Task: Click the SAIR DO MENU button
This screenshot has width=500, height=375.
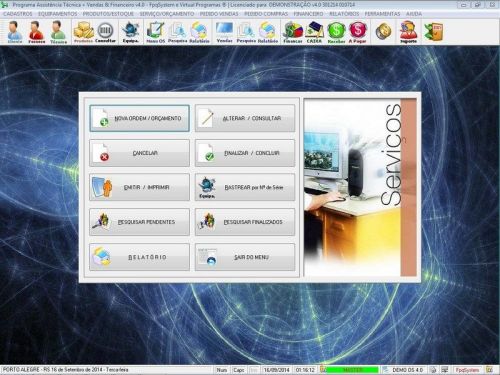Action: [x=245, y=257]
